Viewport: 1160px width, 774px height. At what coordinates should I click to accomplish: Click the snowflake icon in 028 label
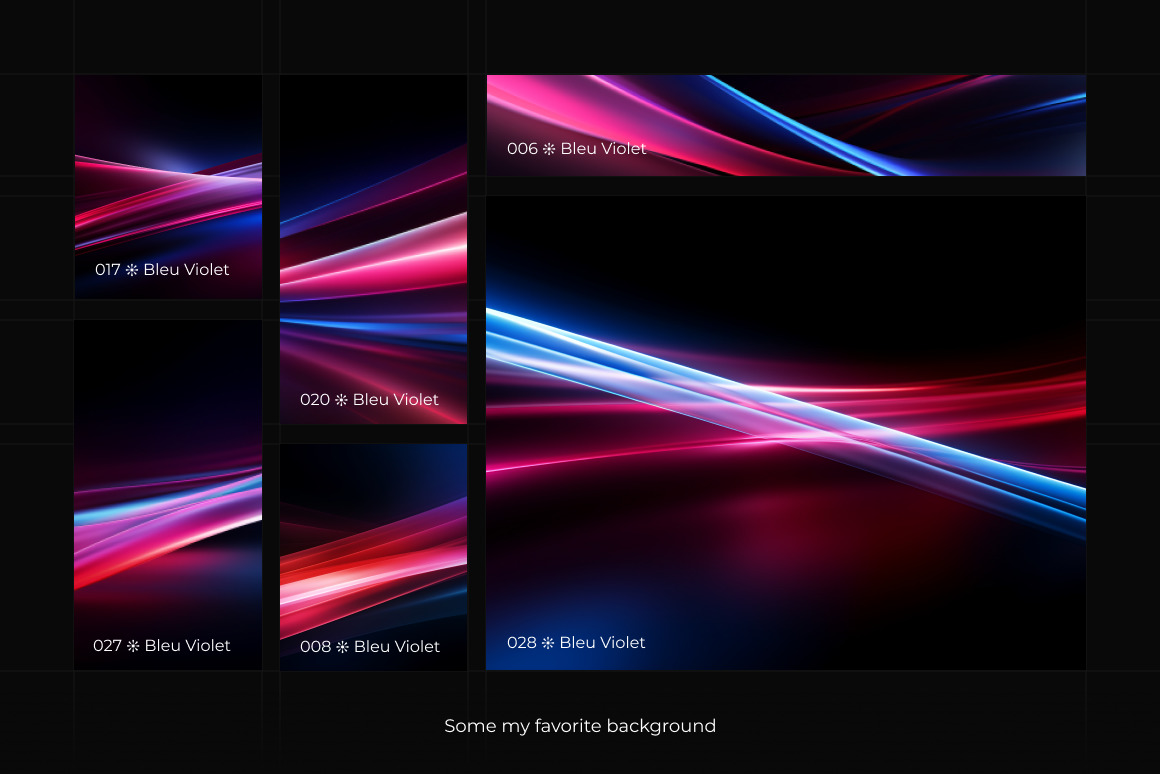pyautogui.click(x=548, y=643)
